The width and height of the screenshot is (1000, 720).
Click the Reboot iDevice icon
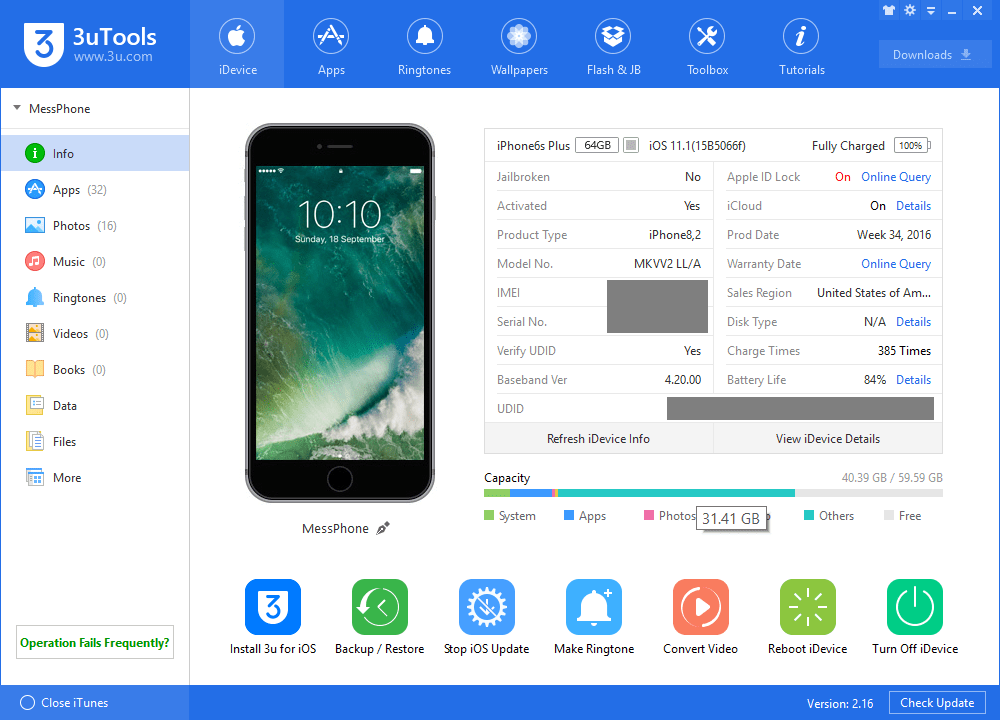[807, 607]
